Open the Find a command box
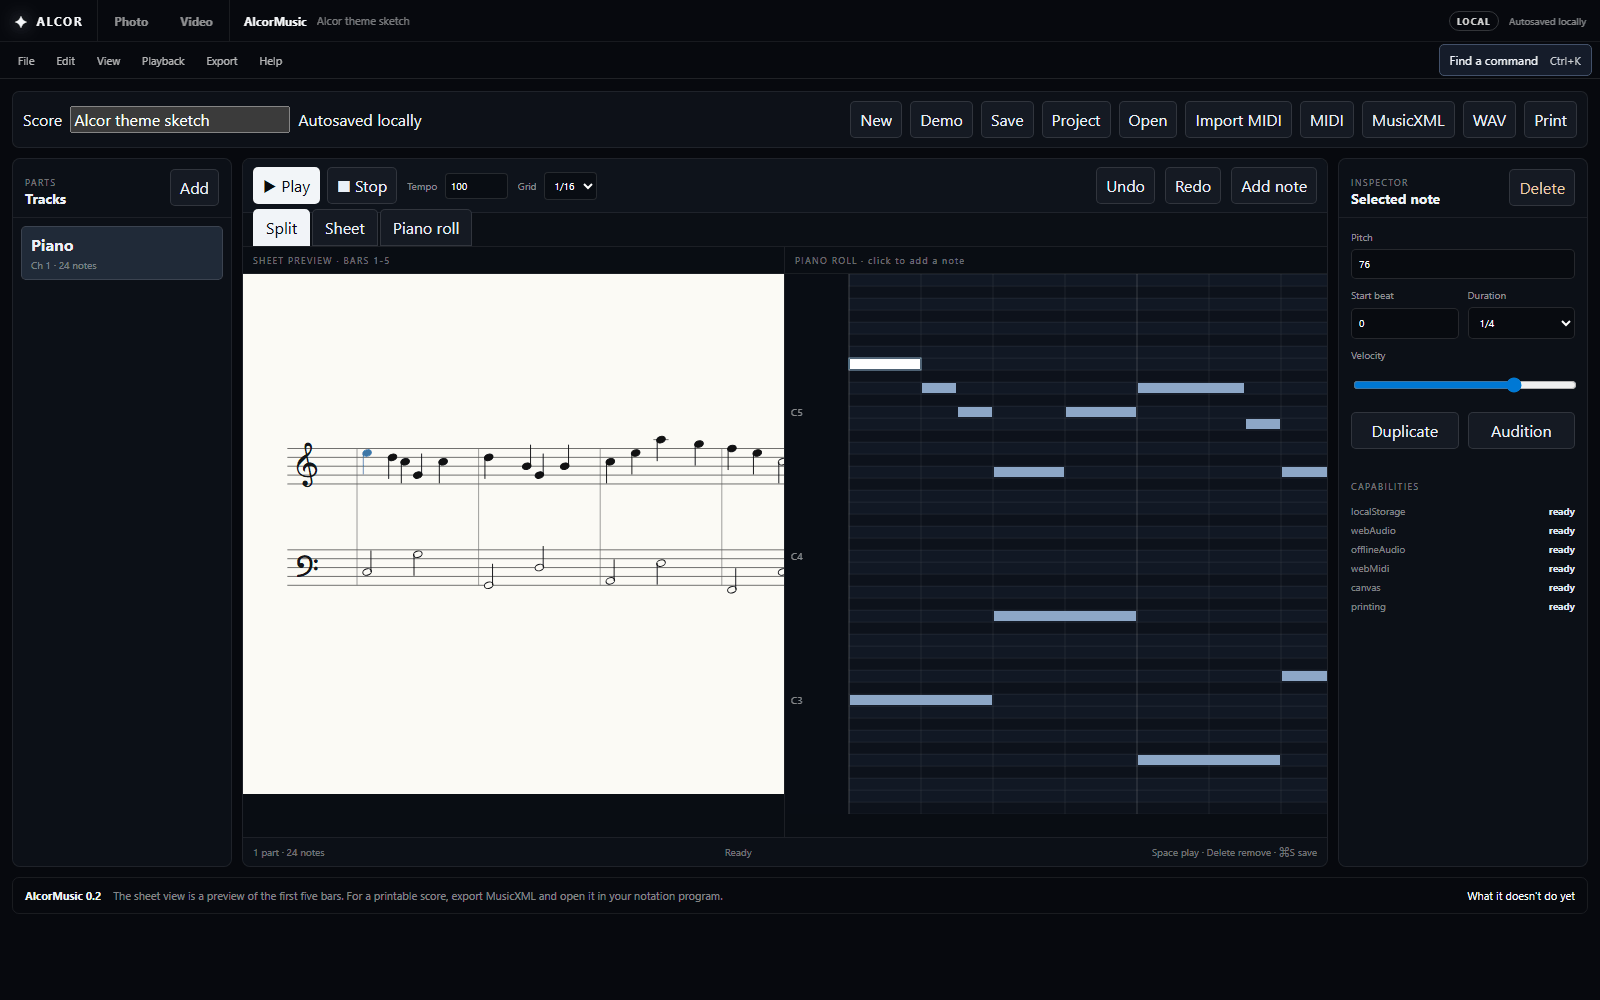 coord(1515,61)
